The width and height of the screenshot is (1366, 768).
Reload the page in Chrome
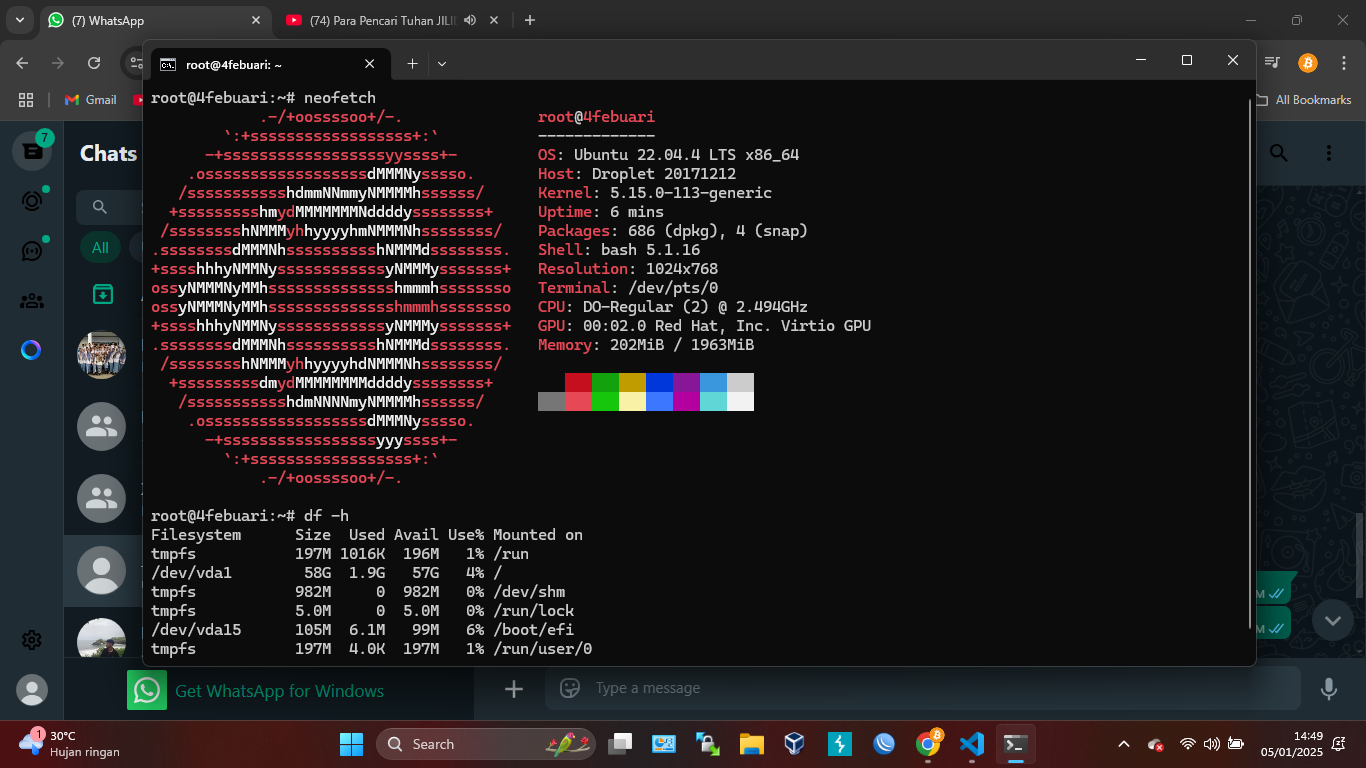click(x=94, y=62)
